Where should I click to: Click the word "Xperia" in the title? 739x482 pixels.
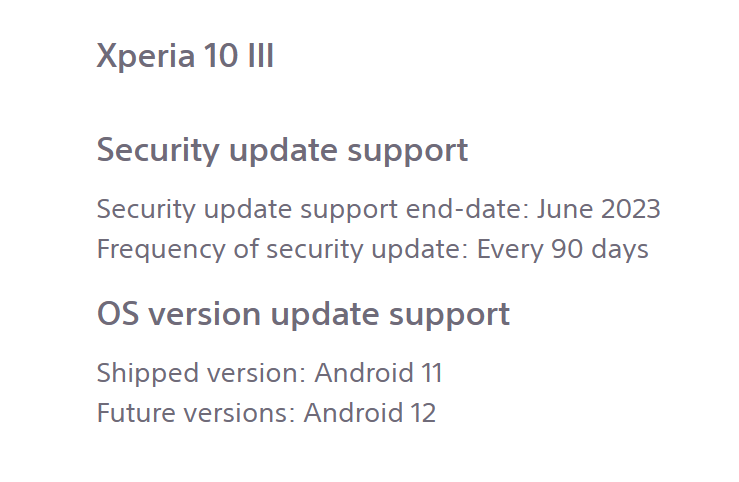[146, 57]
